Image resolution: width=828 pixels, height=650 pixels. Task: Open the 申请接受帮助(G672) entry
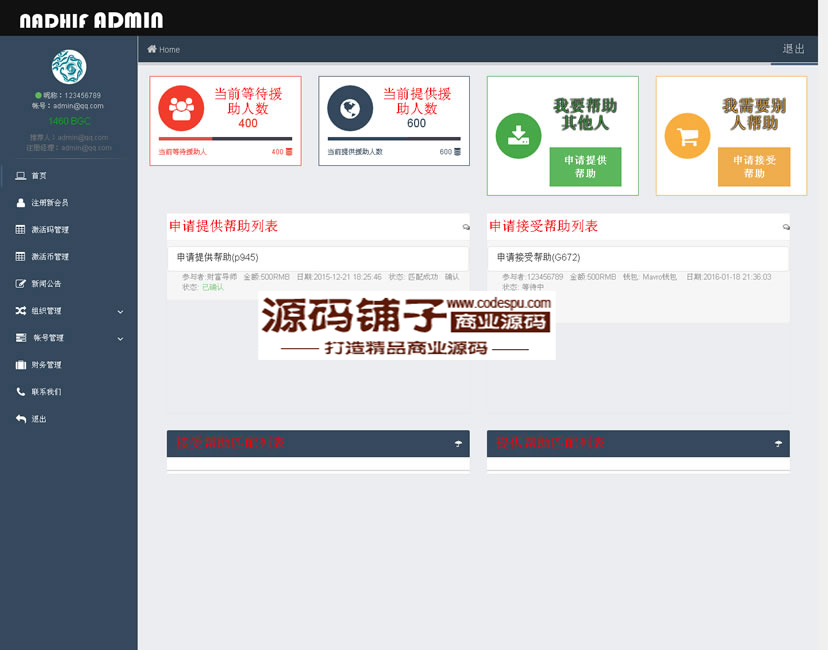pos(638,258)
